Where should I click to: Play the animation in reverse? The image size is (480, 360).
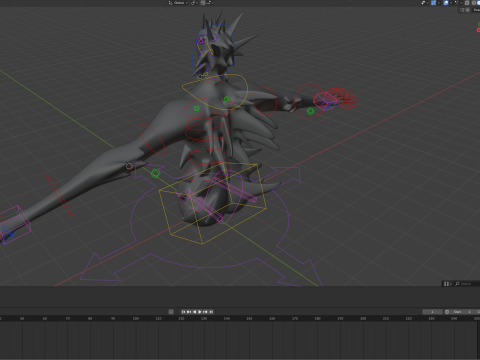coord(194,312)
